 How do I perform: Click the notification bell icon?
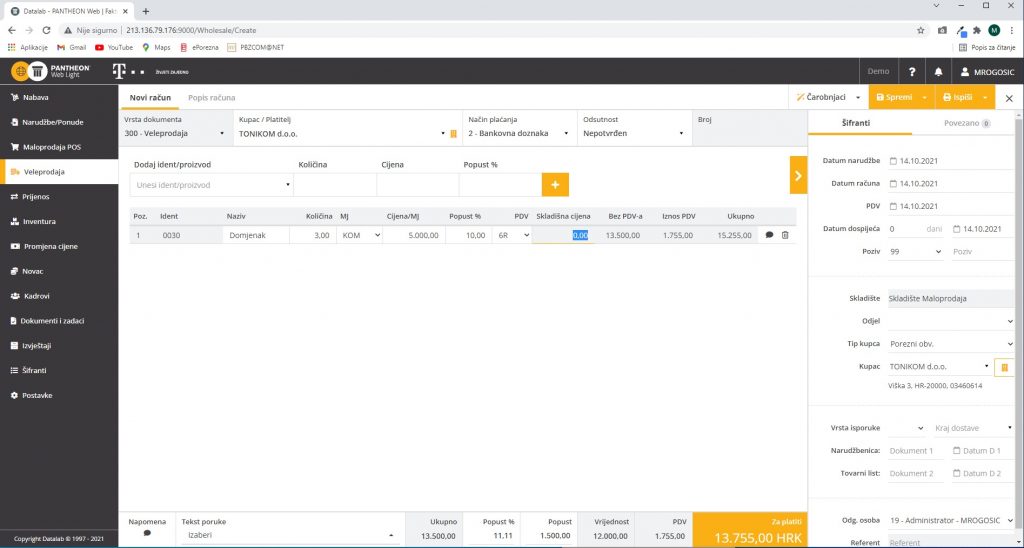click(x=938, y=72)
